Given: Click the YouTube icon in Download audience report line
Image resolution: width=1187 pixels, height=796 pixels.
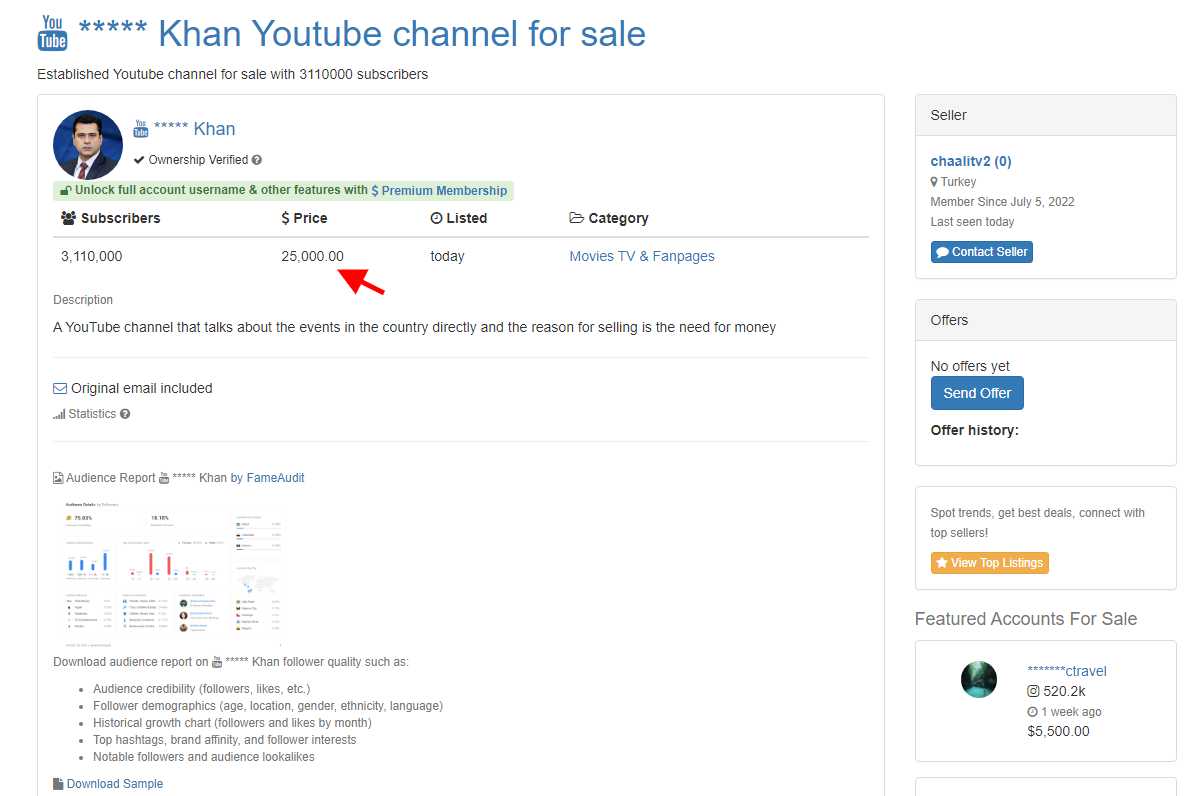Looking at the screenshot, I should point(217,662).
